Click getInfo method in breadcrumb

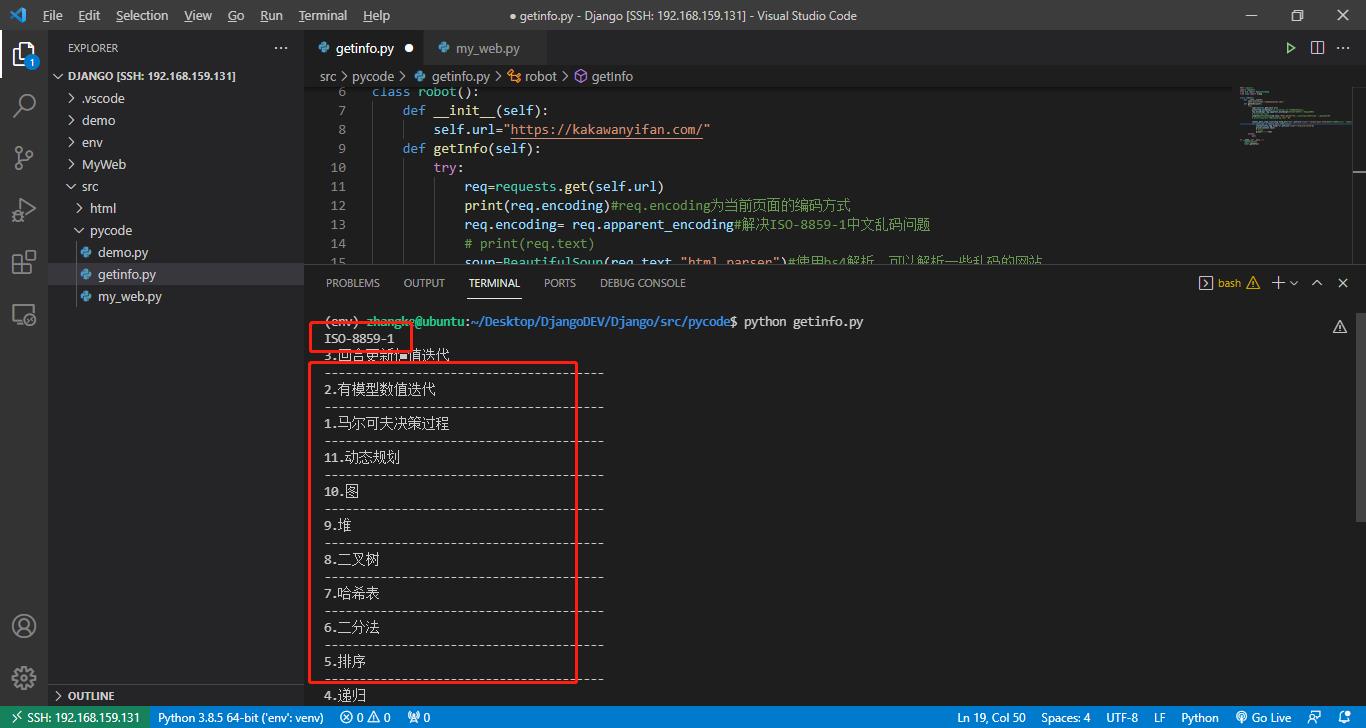coord(604,76)
